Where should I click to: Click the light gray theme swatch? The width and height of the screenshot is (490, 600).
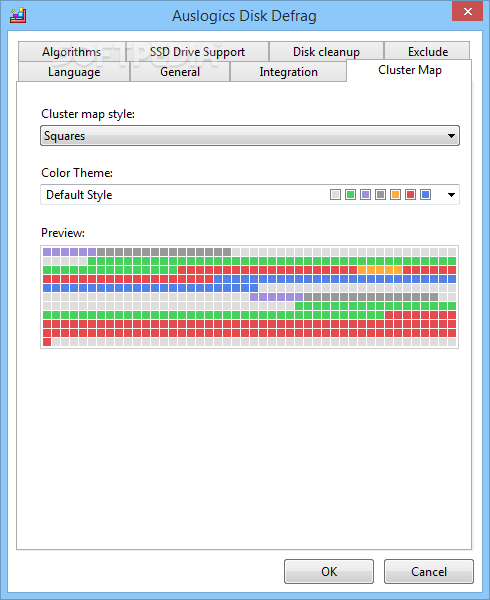[x=335, y=195]
